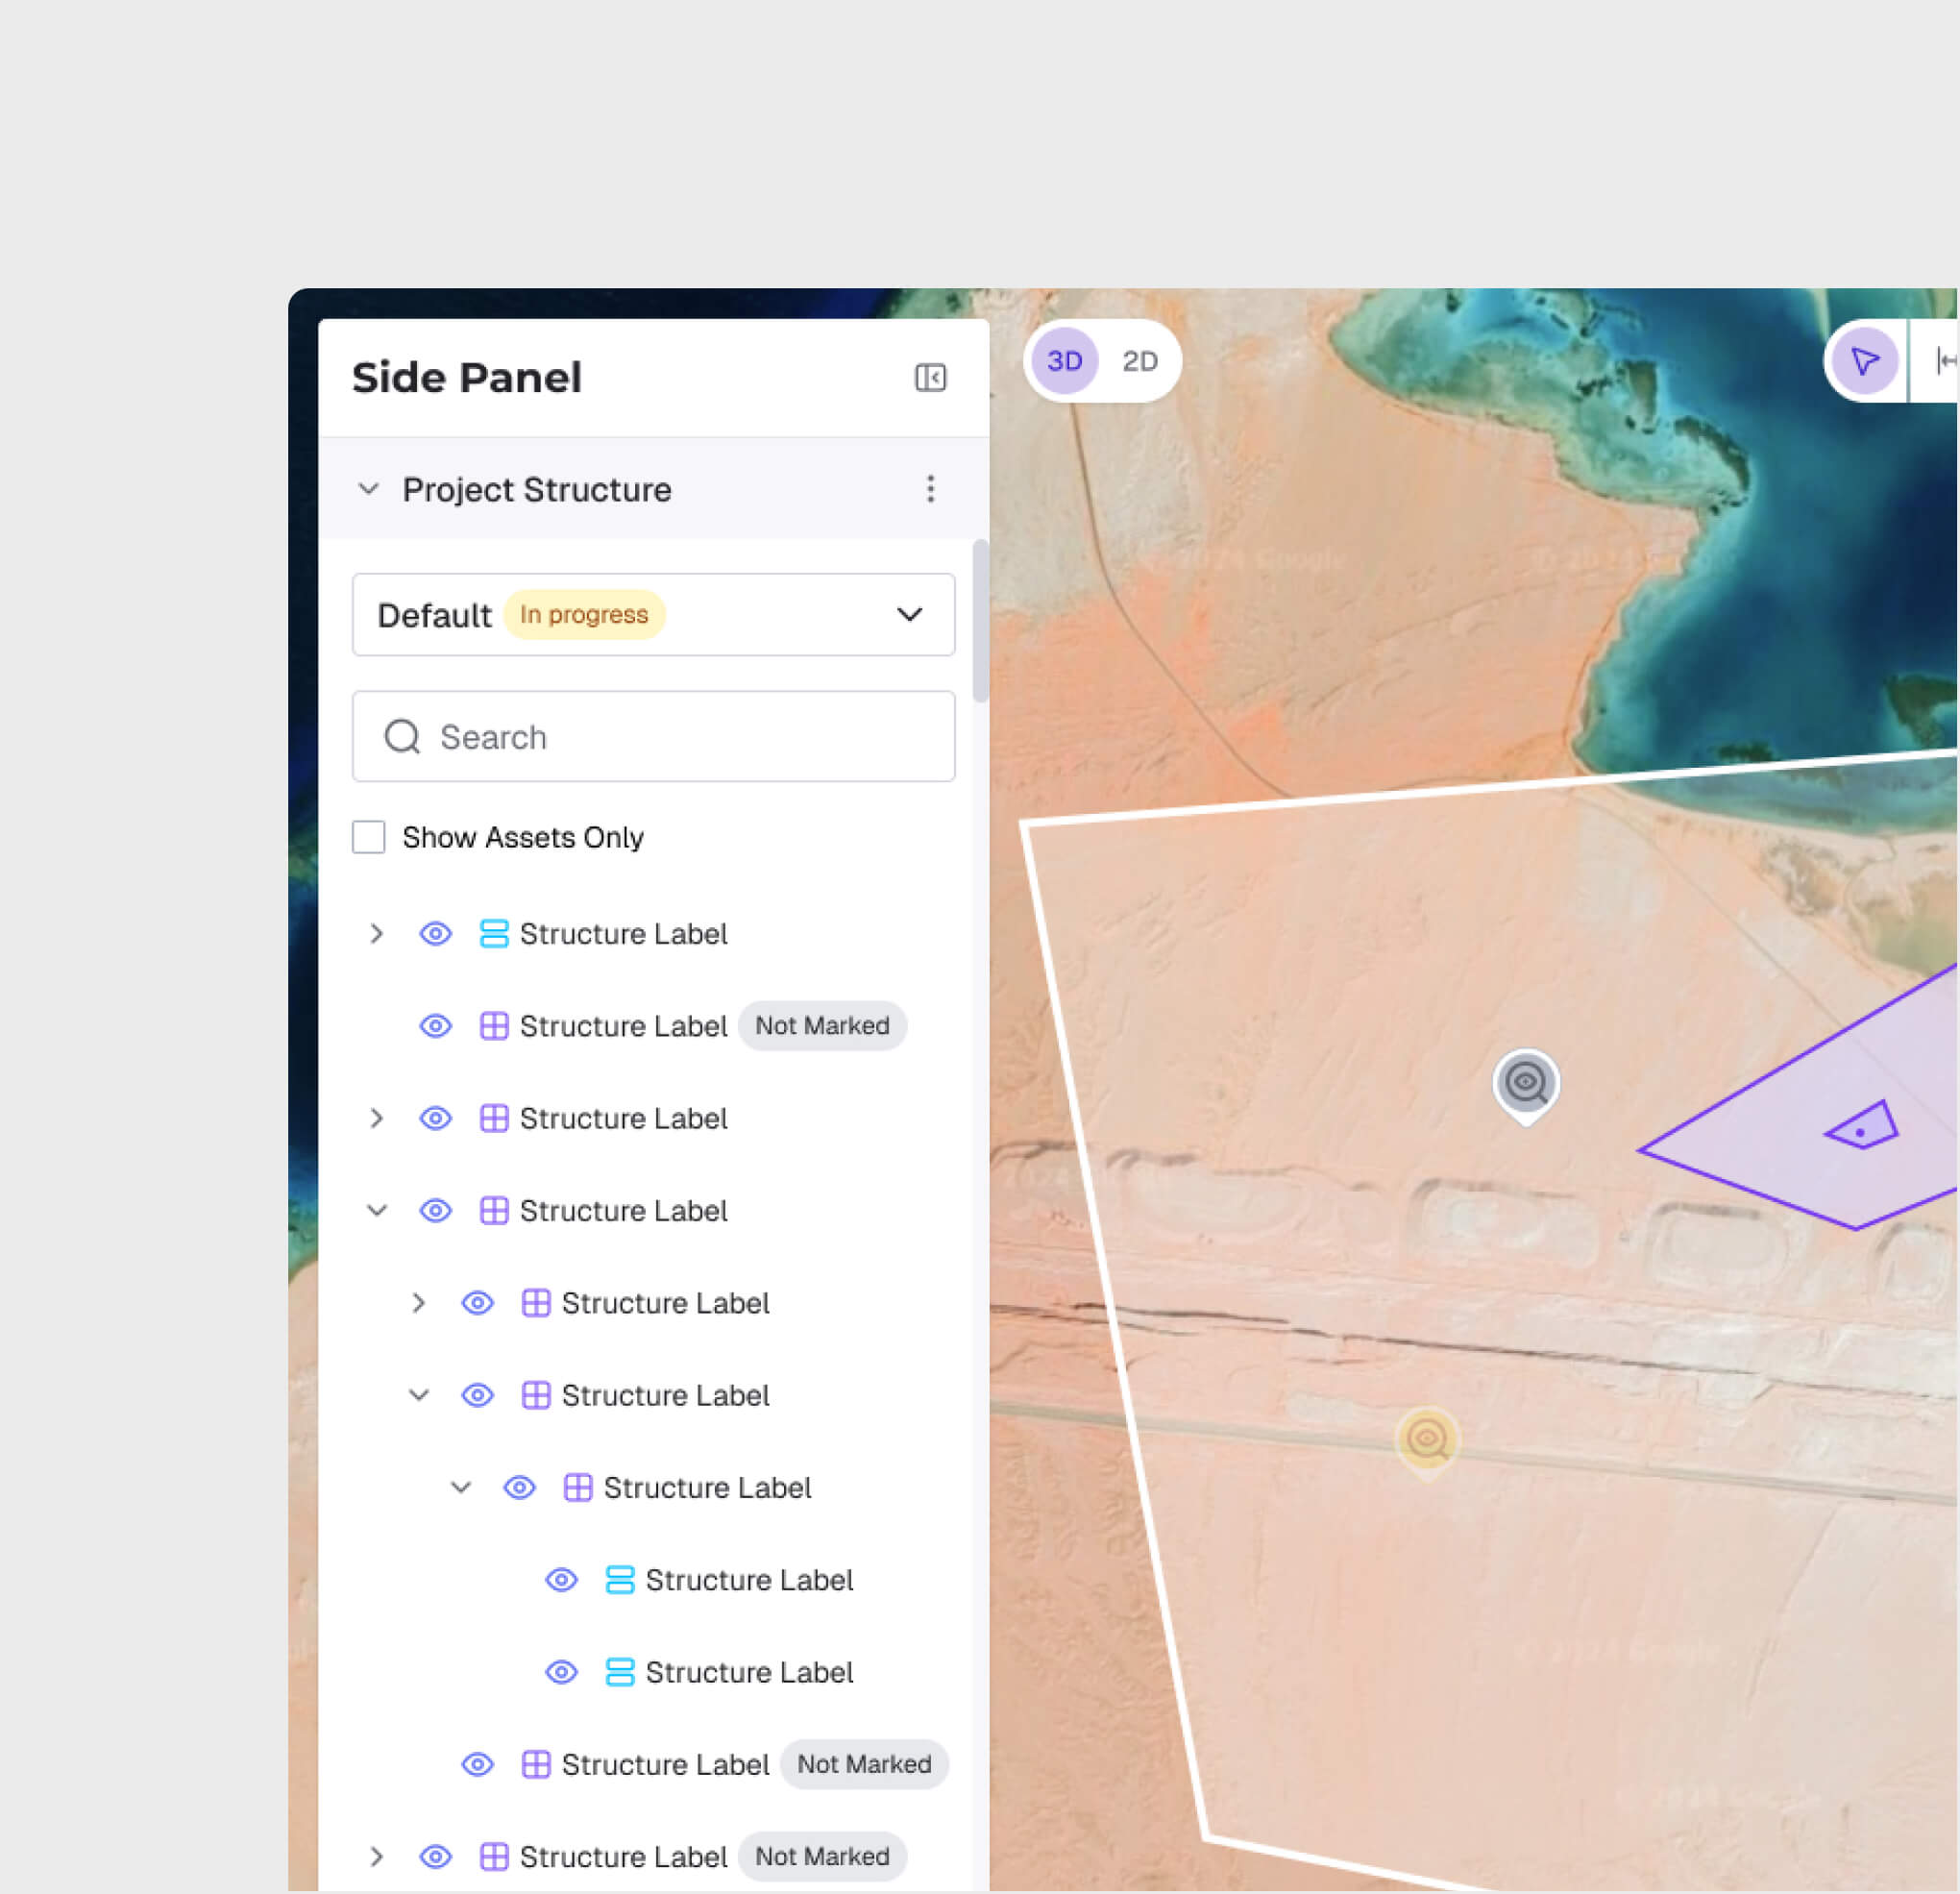Image resolution: width=1960 pixels, height=1894 pixels.
Task: Hide the topmost Structure Label via its eye toggle
Action: 435,933
